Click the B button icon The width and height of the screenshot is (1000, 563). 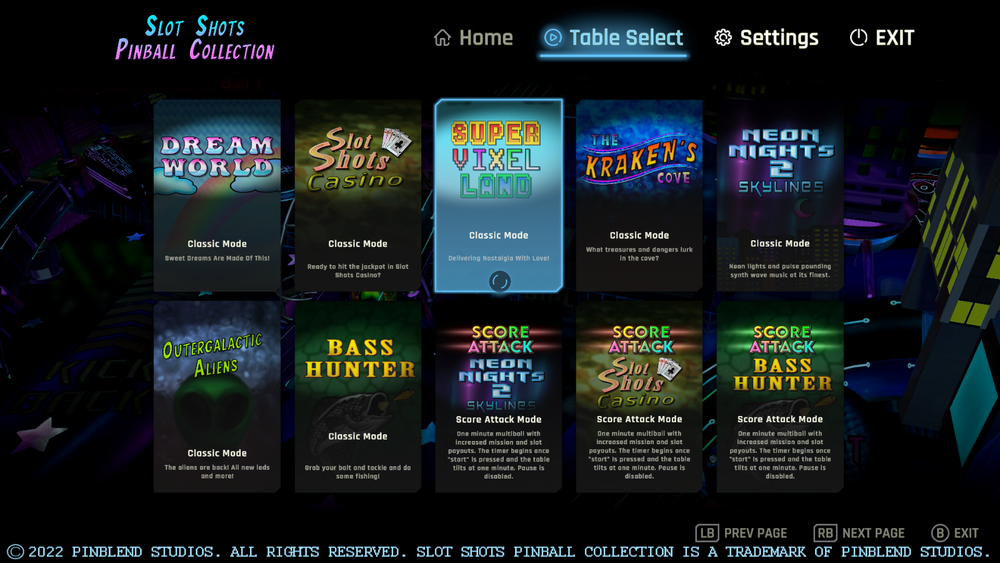coord(940,533)
